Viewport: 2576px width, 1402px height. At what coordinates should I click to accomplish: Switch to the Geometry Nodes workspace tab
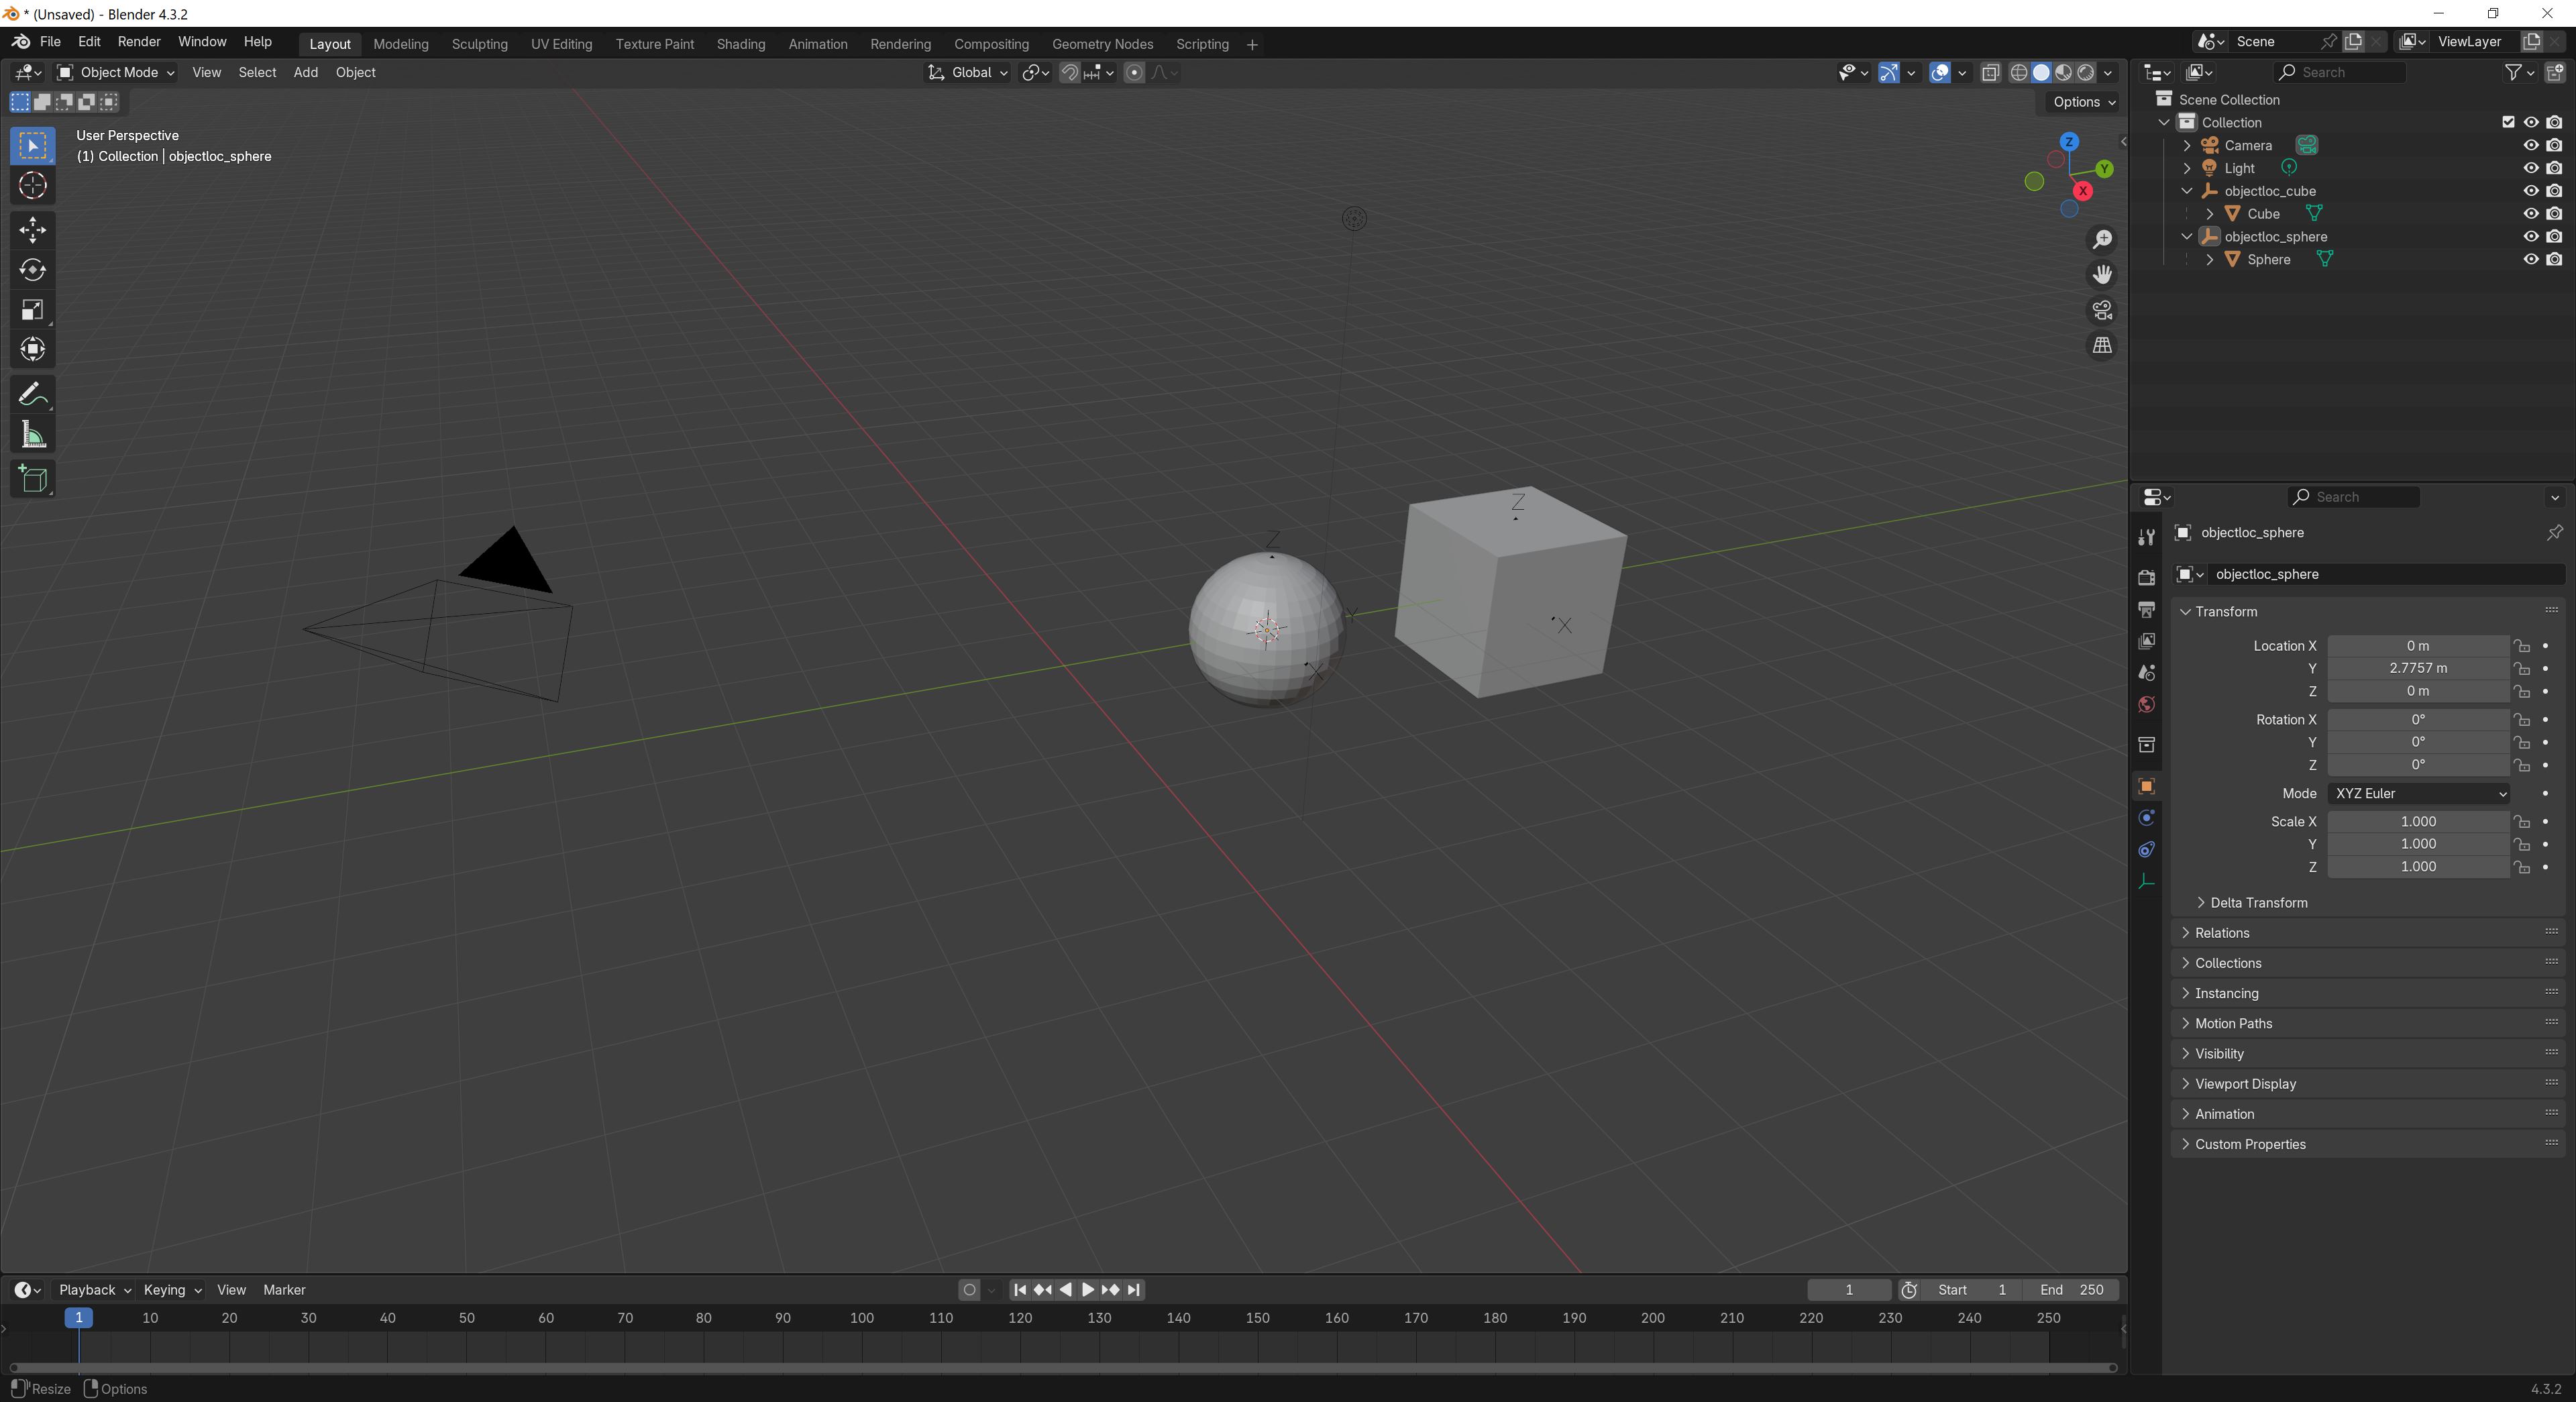click(x=1102, y=44)
